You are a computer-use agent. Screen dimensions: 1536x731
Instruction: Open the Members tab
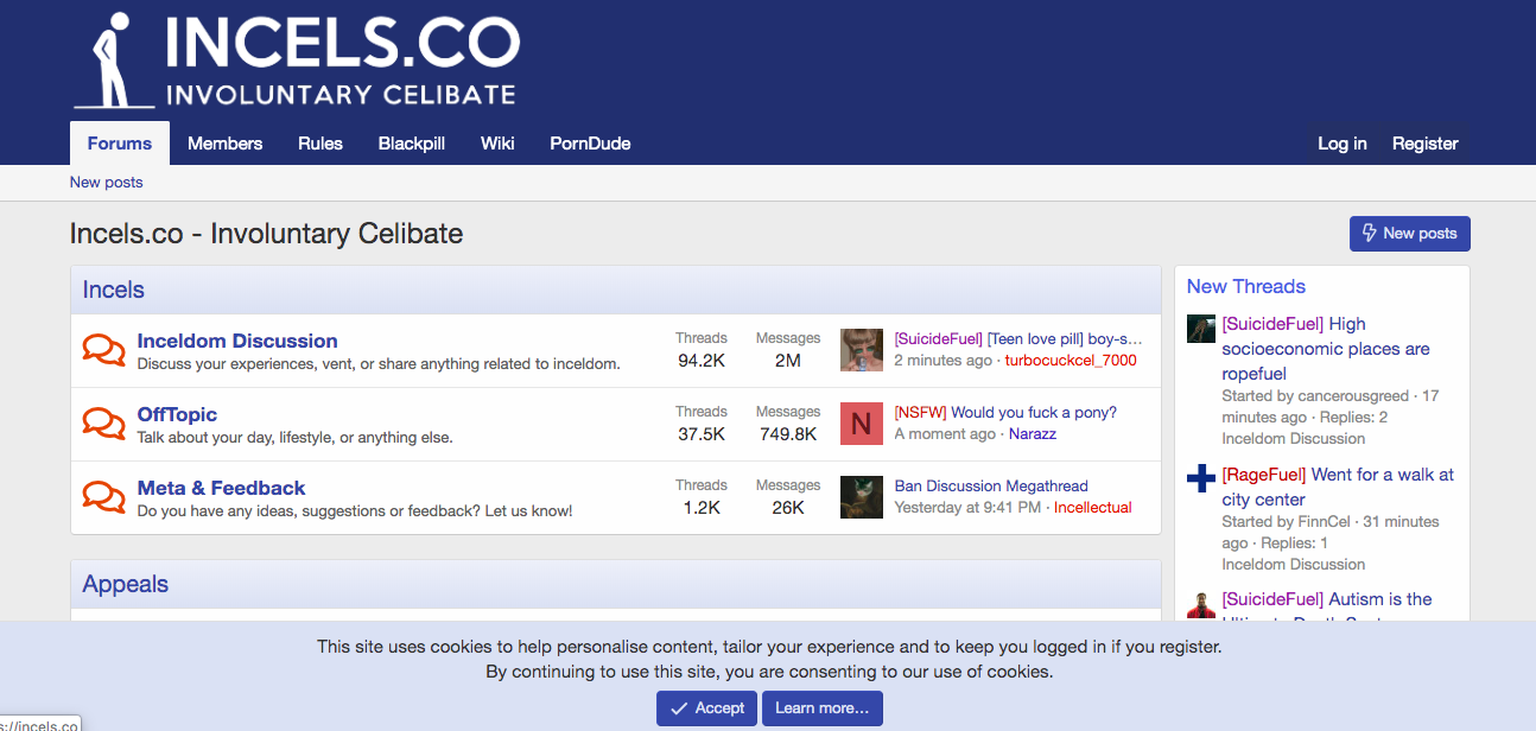pyautogui.click(x=225, y=143)
